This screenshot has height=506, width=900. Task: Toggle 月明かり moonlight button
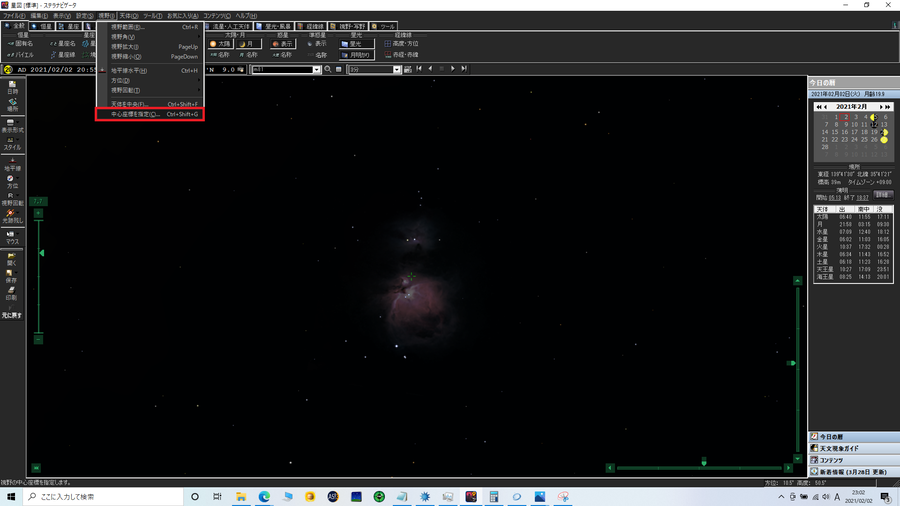[356, 55]
